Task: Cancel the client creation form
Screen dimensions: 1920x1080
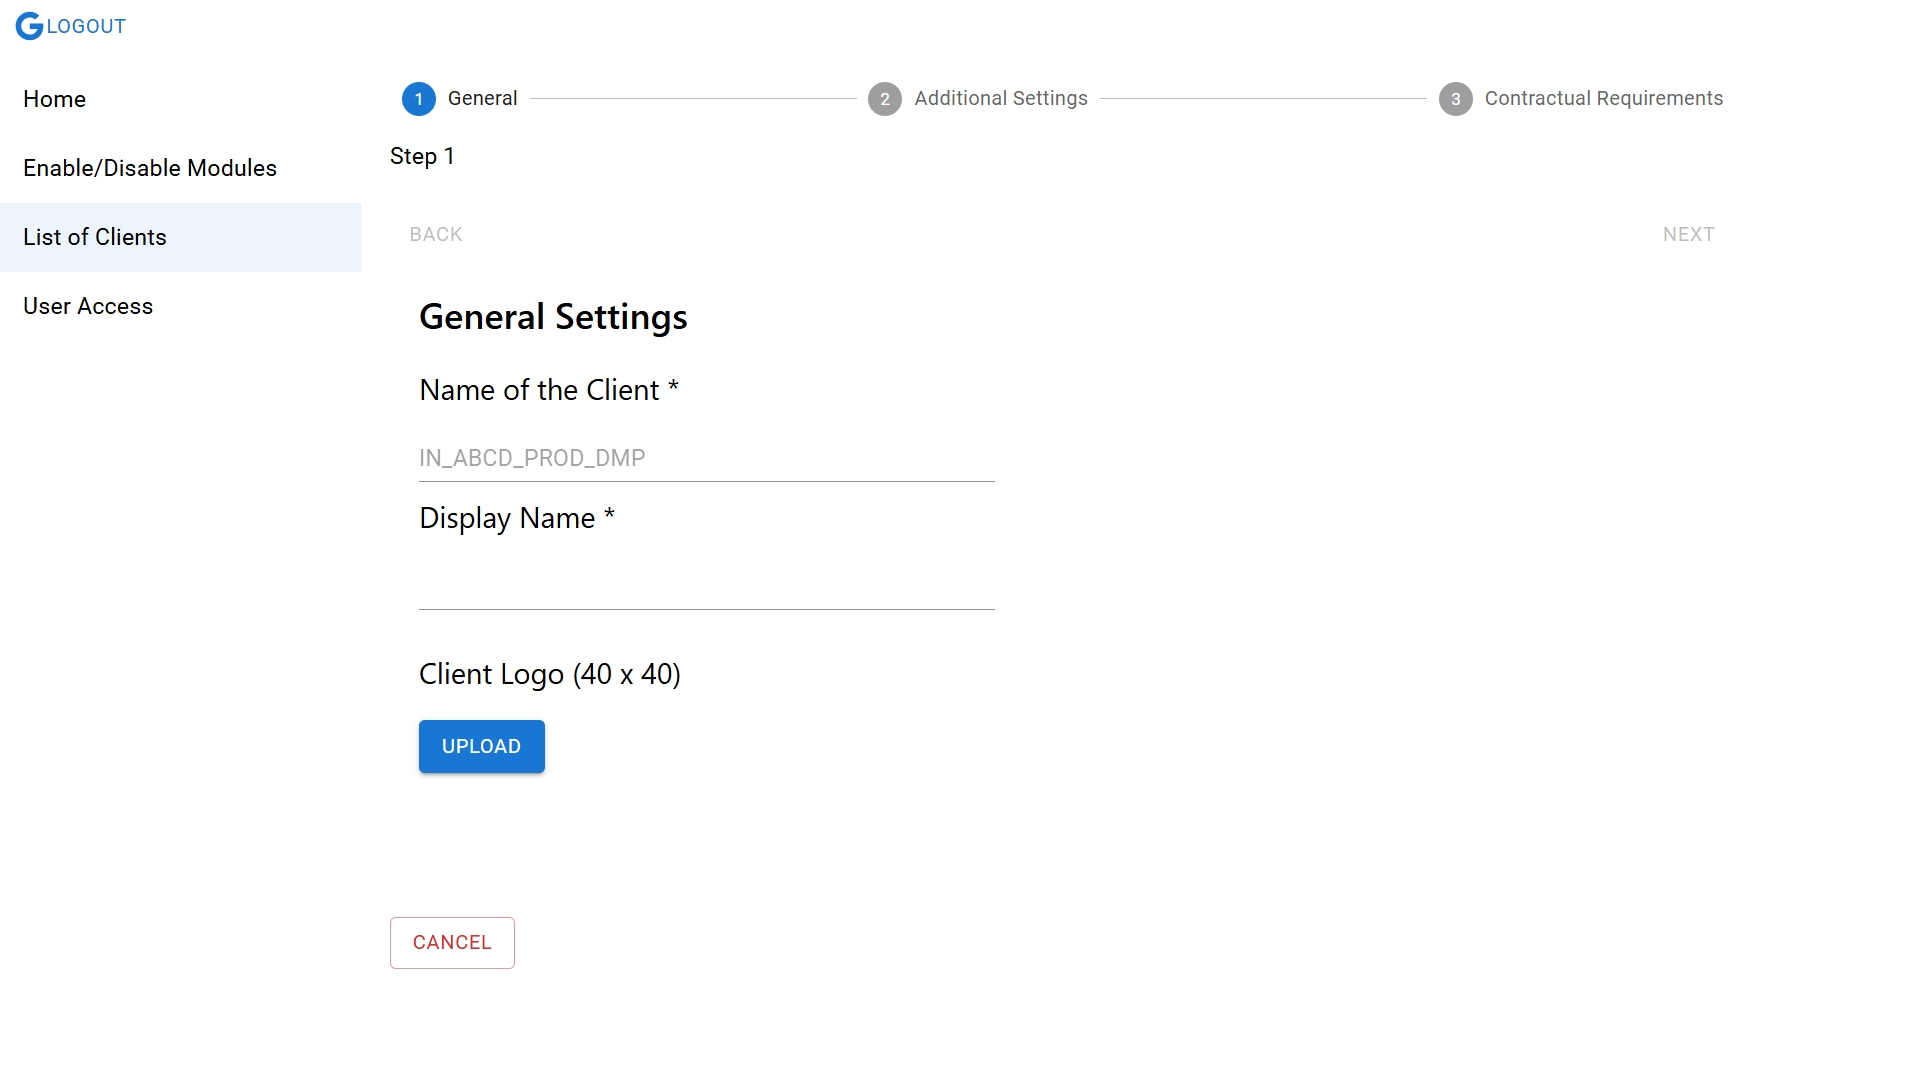Action: point(452,943)
